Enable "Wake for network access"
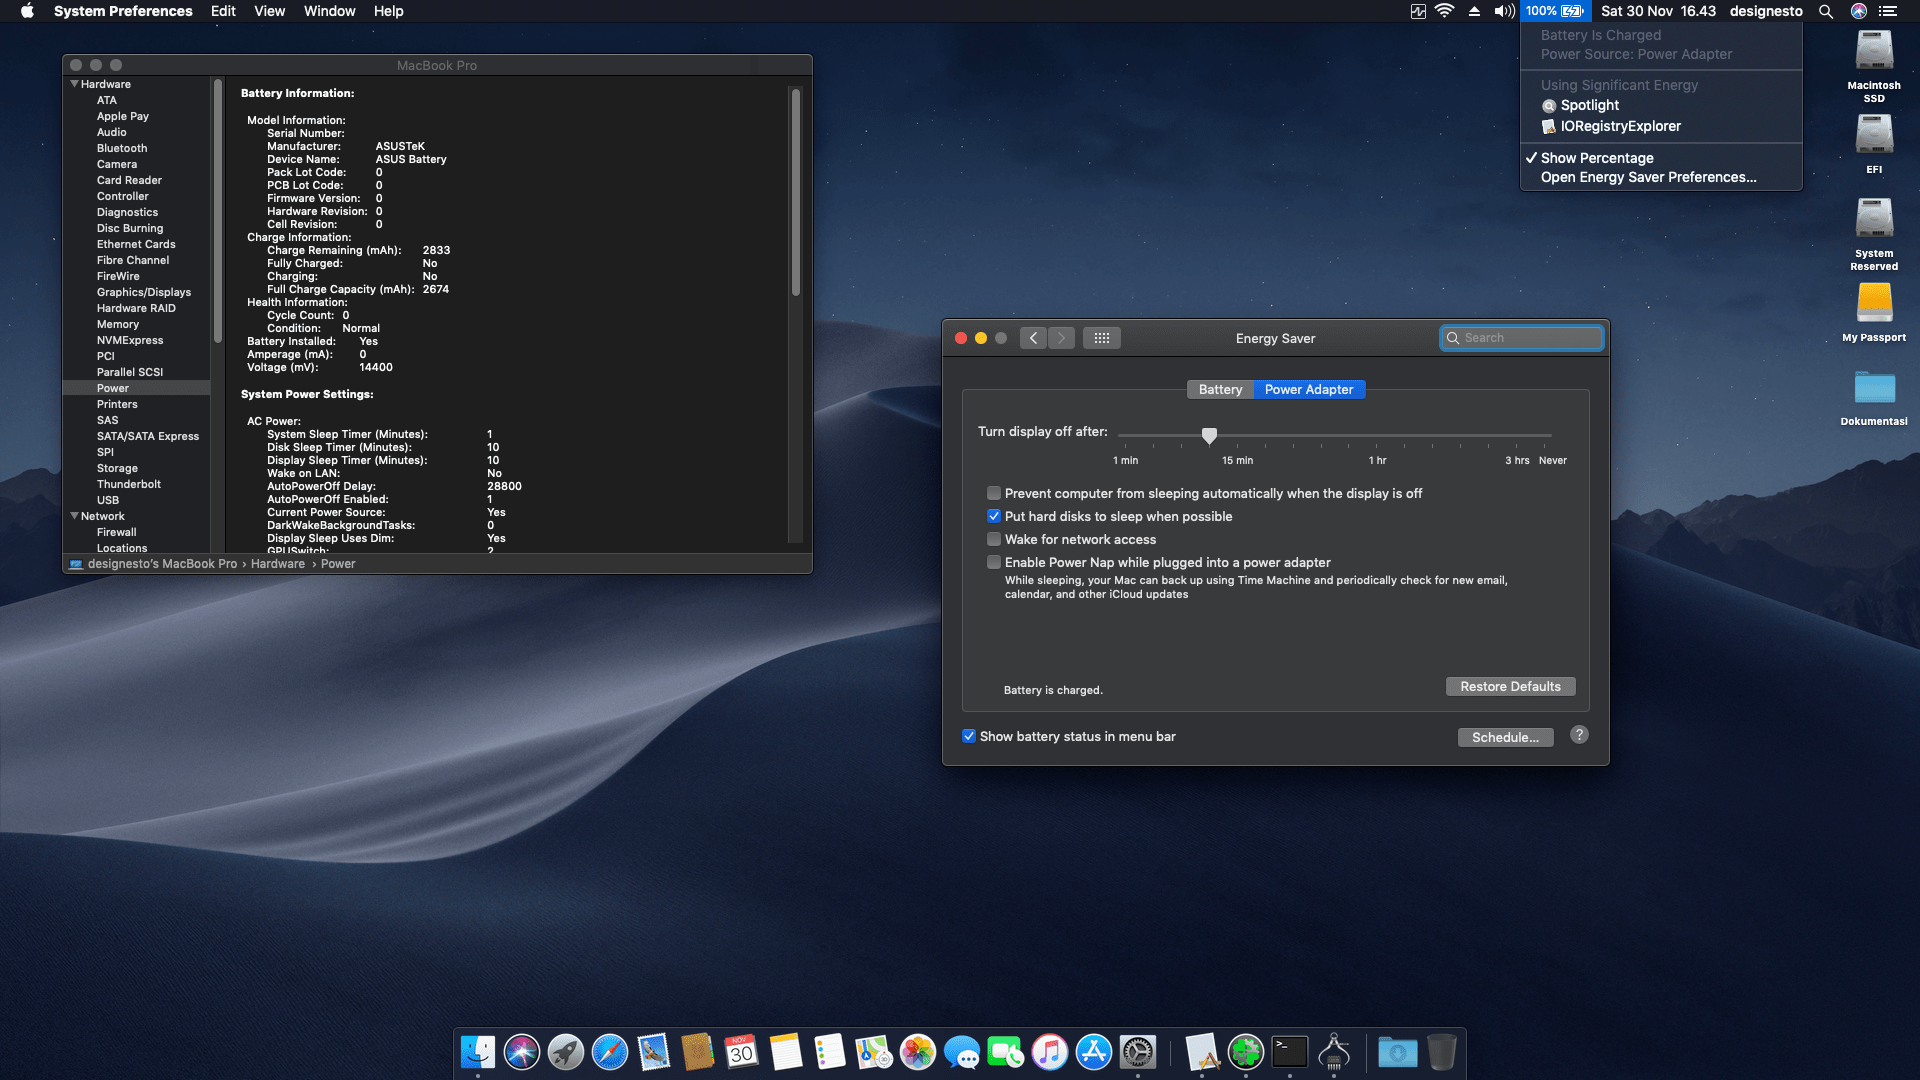 (x=994, y=539)
